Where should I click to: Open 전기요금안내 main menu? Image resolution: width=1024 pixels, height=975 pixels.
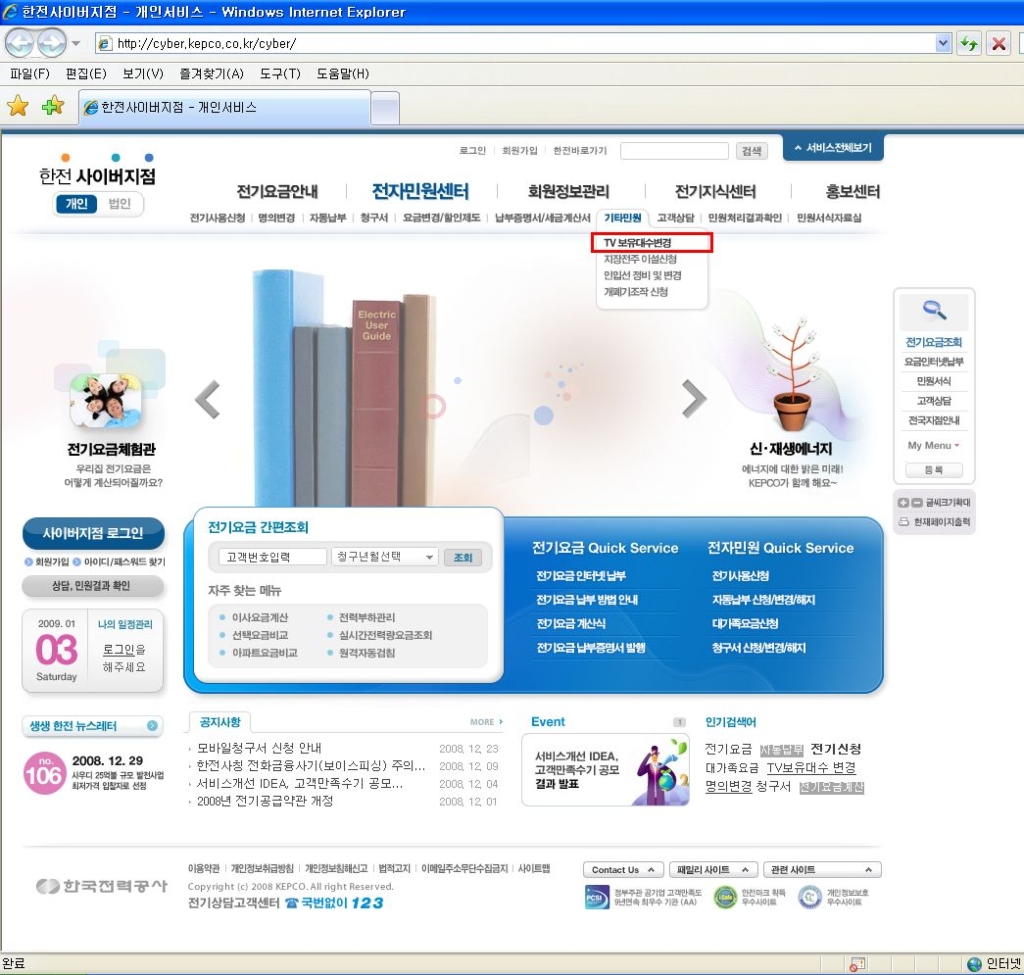coord(277,191)
